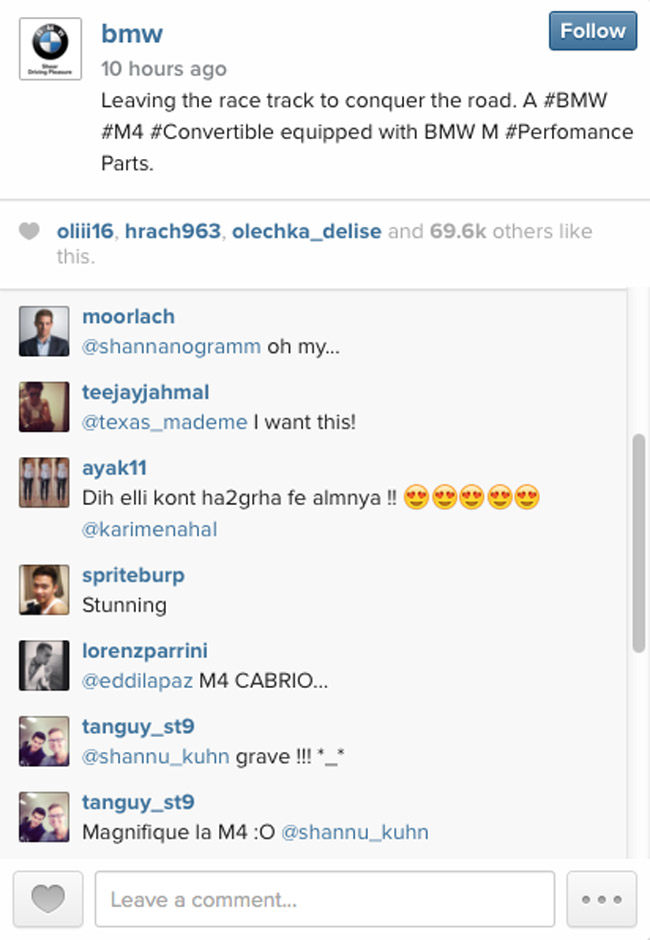Open the #Convertible hashtag

click(x=212, y=132)
